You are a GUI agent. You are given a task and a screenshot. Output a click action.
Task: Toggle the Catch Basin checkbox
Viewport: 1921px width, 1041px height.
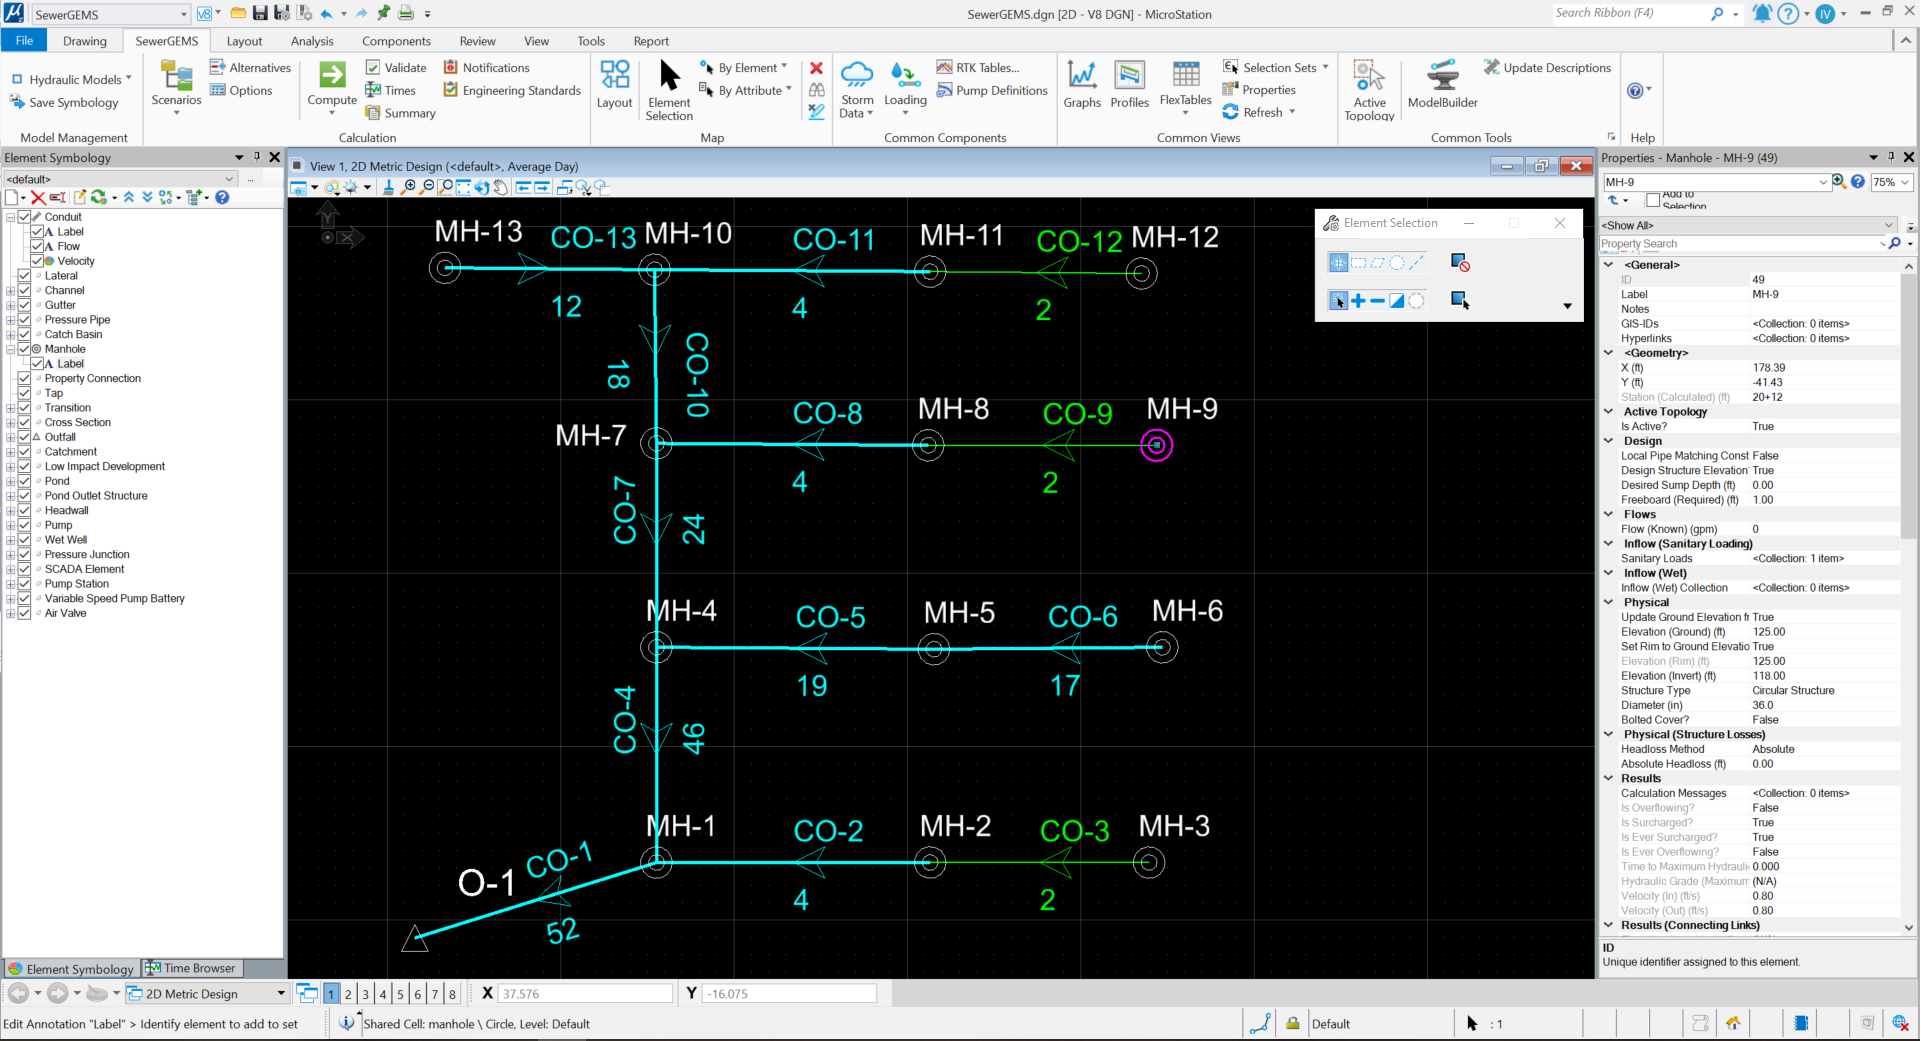pyautogui.click(x=25, y=335)
